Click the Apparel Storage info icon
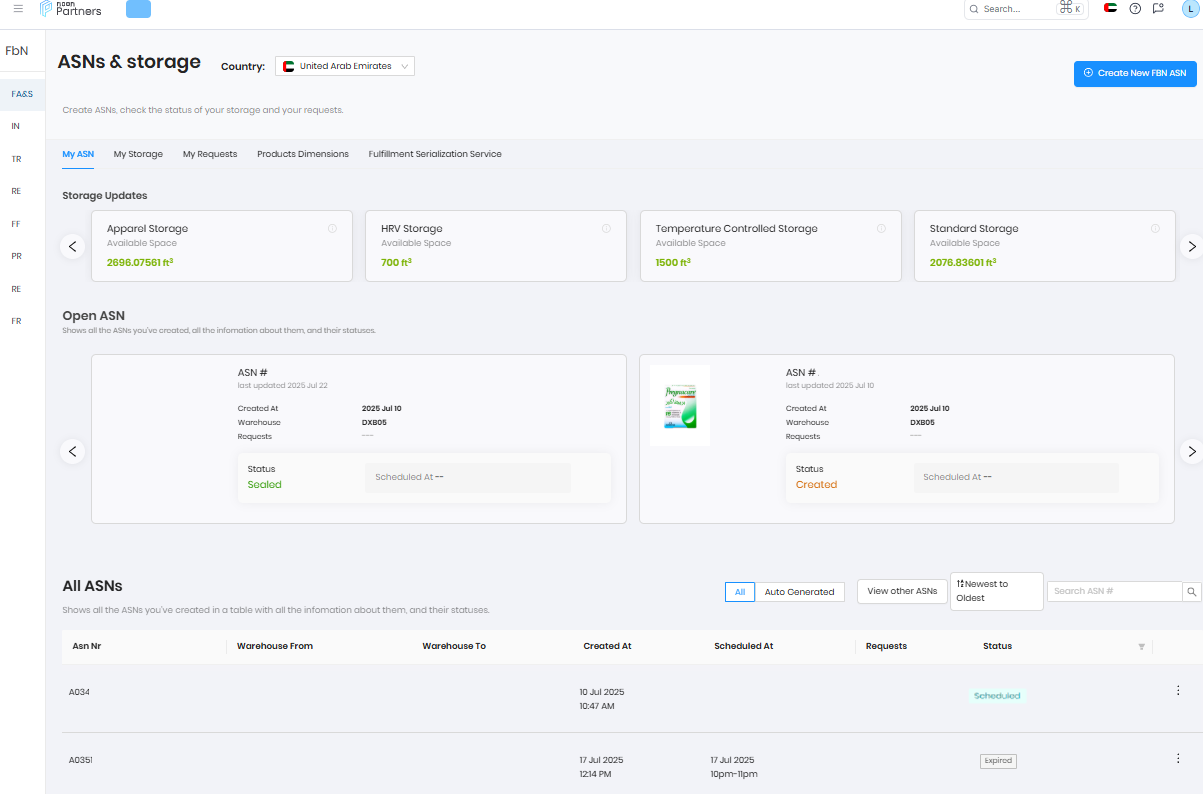Screen dimensions: 1203x794 click(332, 229)
